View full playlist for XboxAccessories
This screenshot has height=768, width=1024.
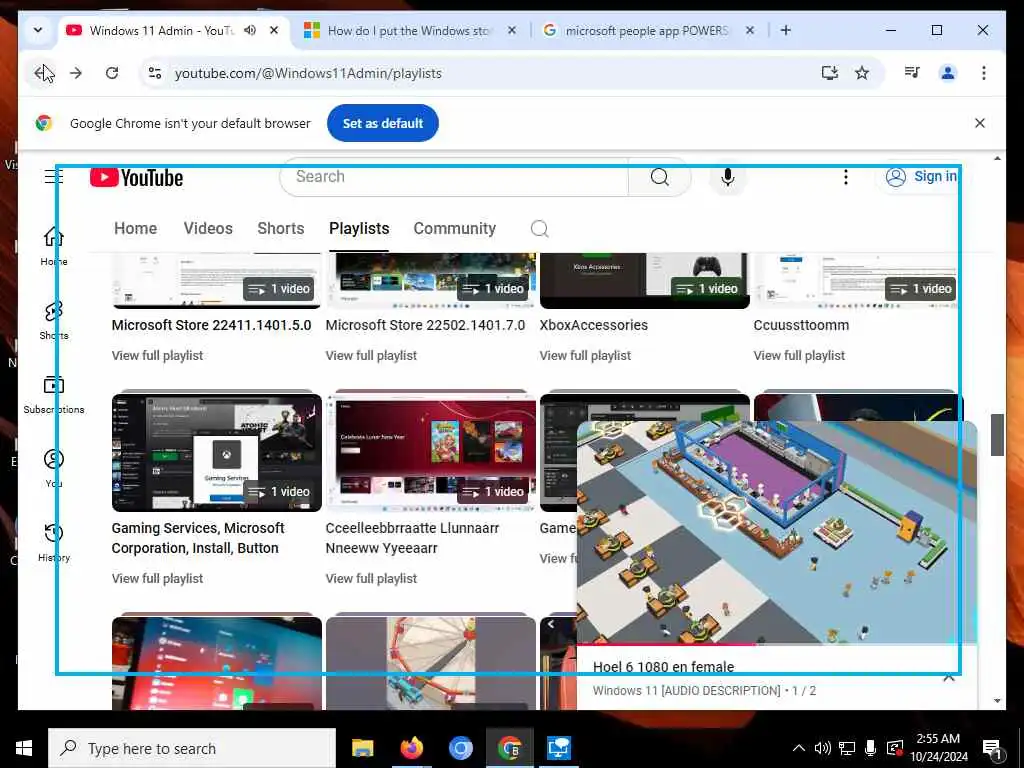tap(585, 355)
